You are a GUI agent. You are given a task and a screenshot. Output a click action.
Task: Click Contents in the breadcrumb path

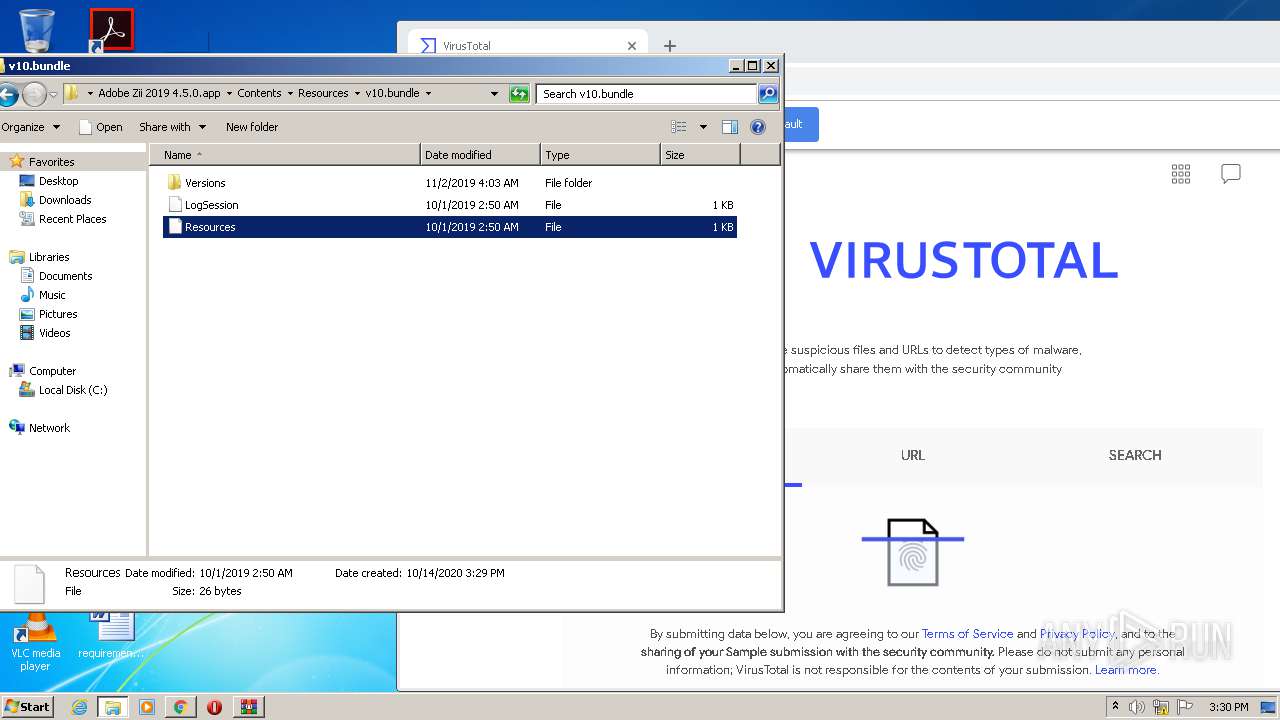259,93
